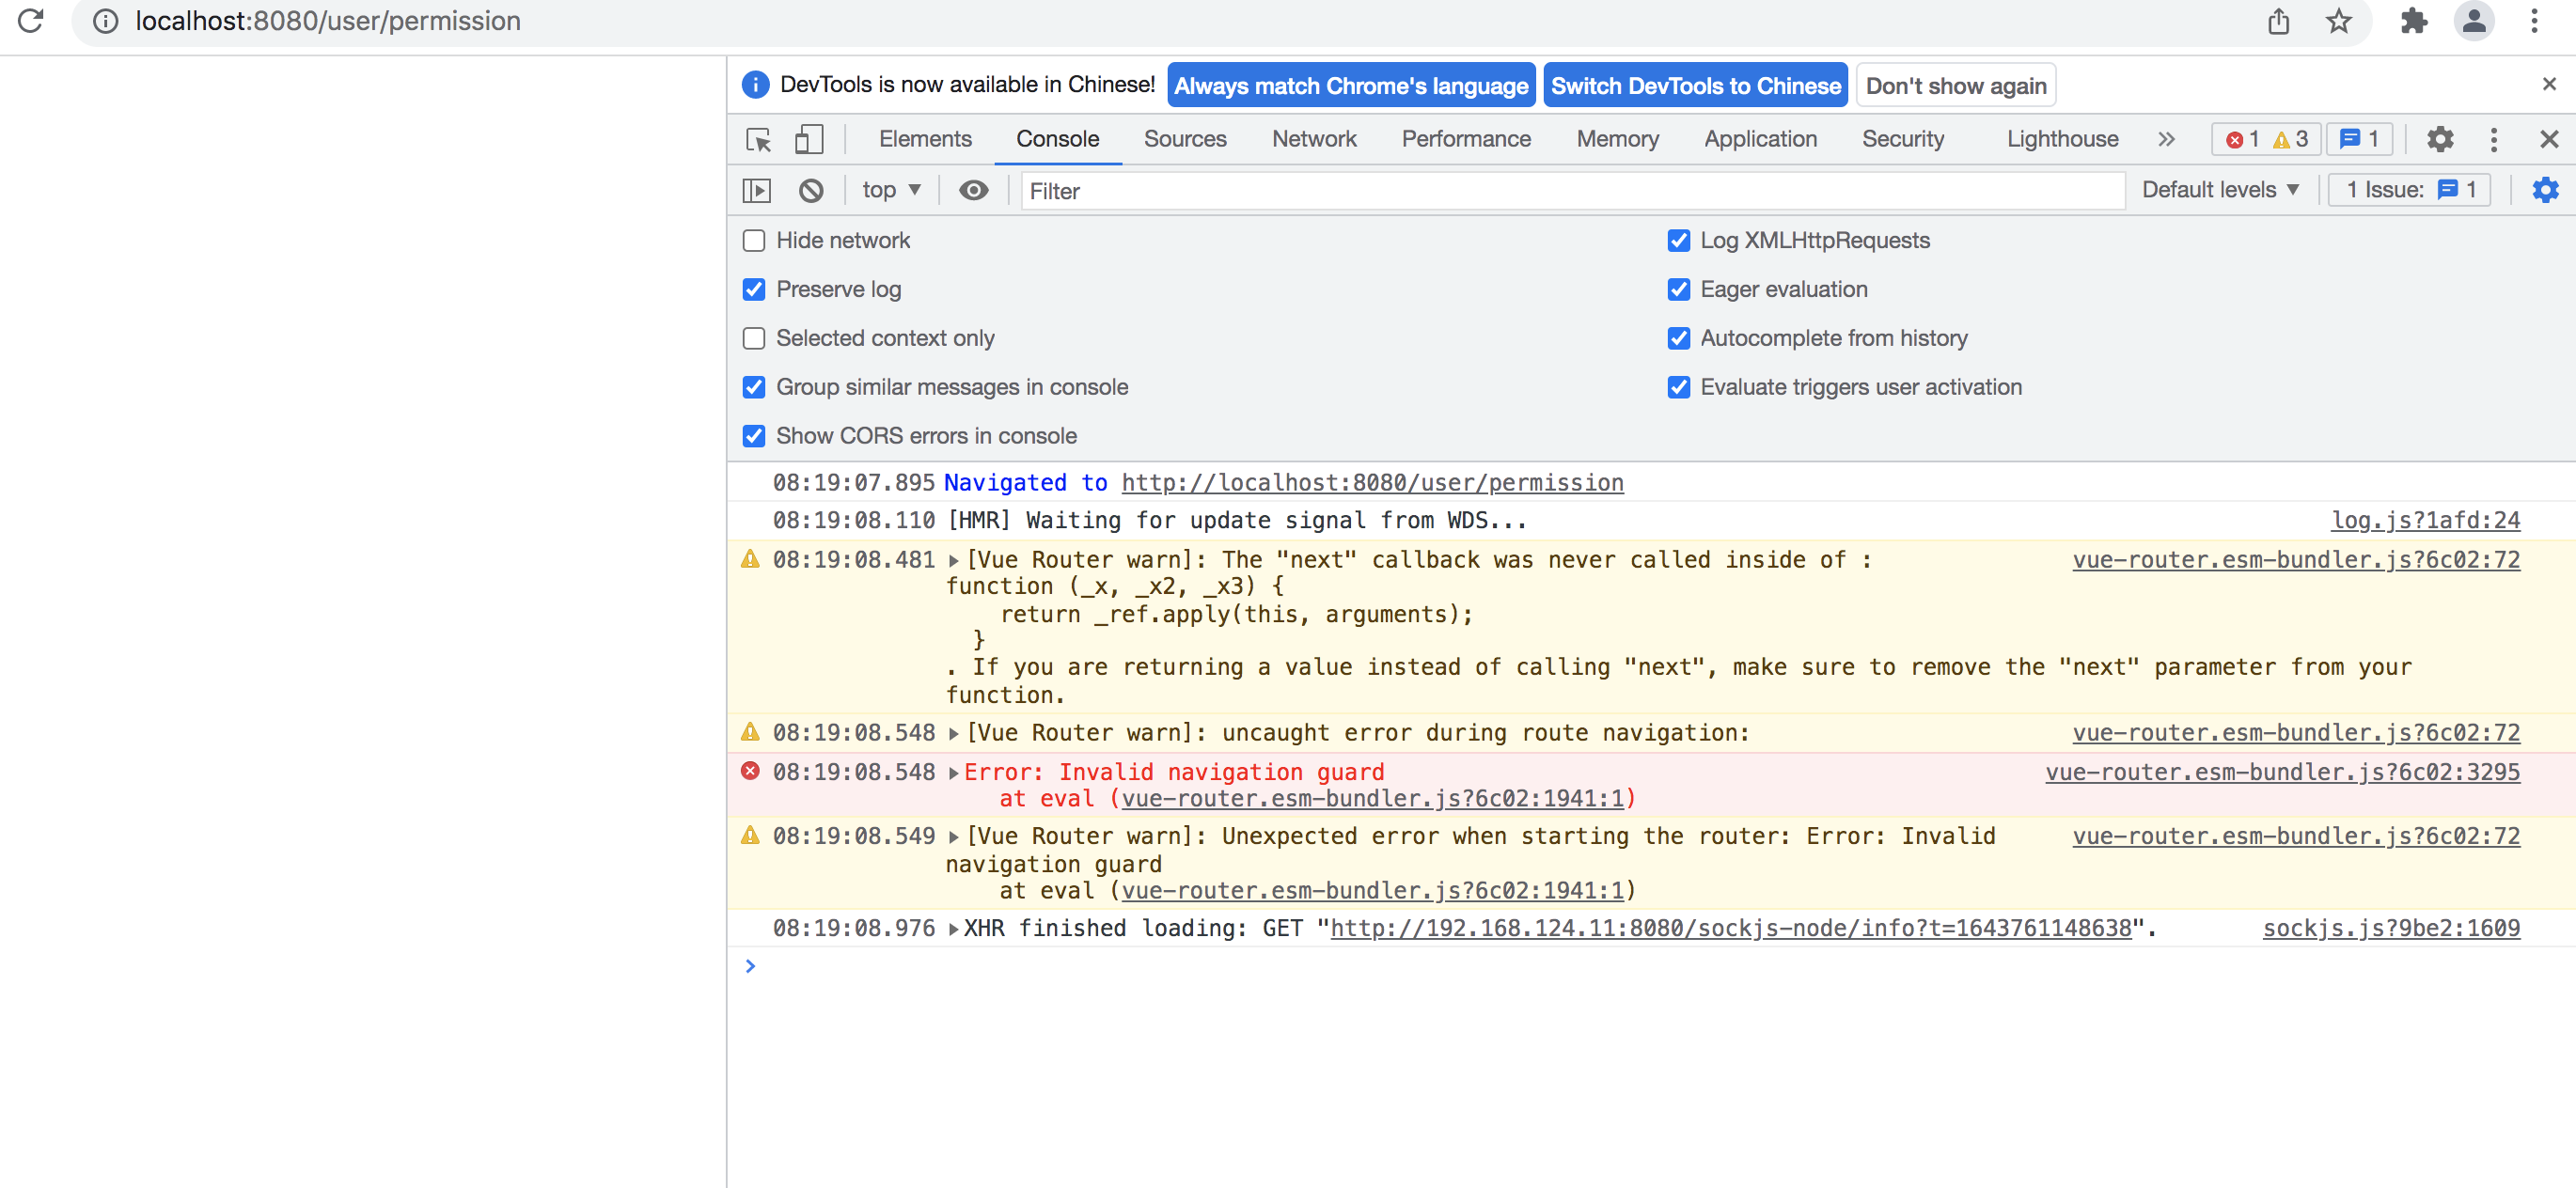Toggle Log XMLHttpRequests checkbox
This screenshot has width=2576, height=1188.
1678,241
